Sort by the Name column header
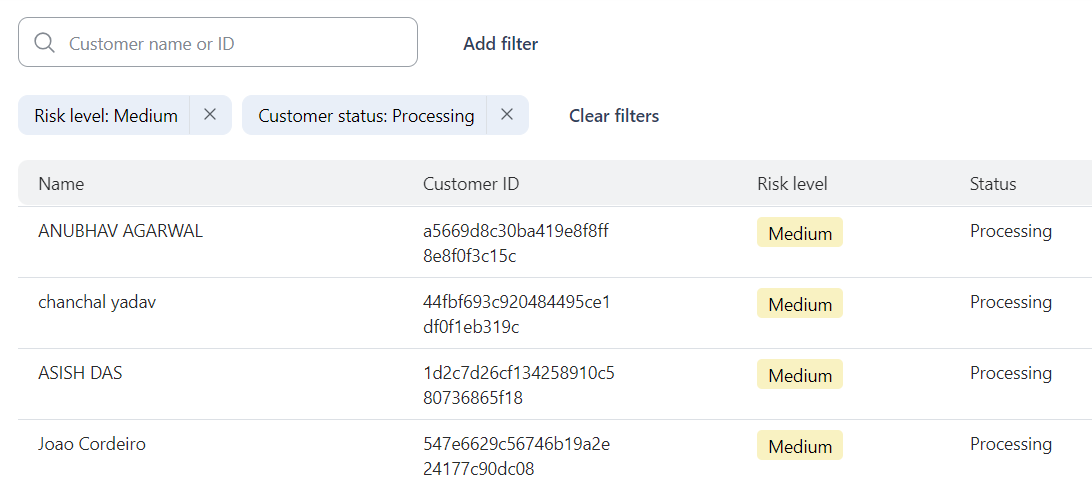The width and height of the screenshot is (1092, 488). [61, 184]
